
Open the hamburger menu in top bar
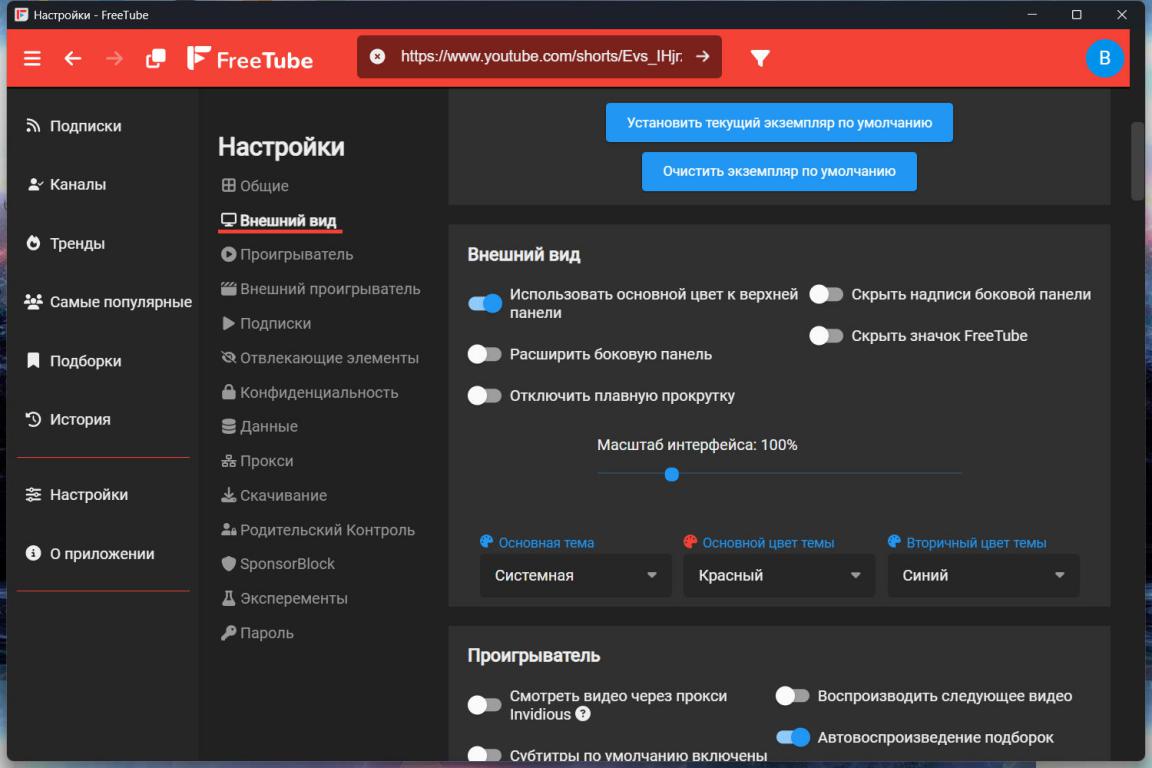tap(33, 58)
